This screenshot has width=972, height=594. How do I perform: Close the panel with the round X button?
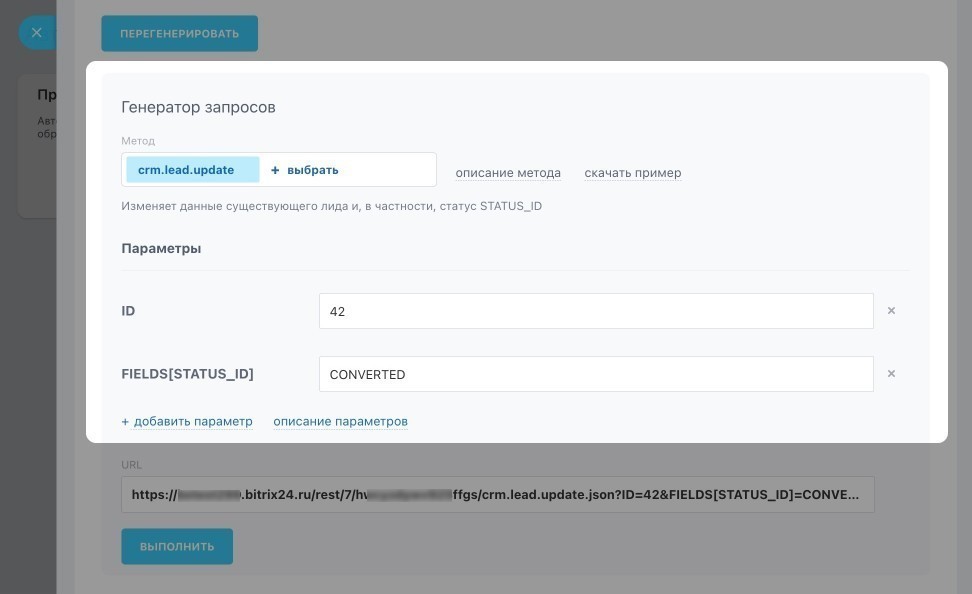tap(36, 33)
